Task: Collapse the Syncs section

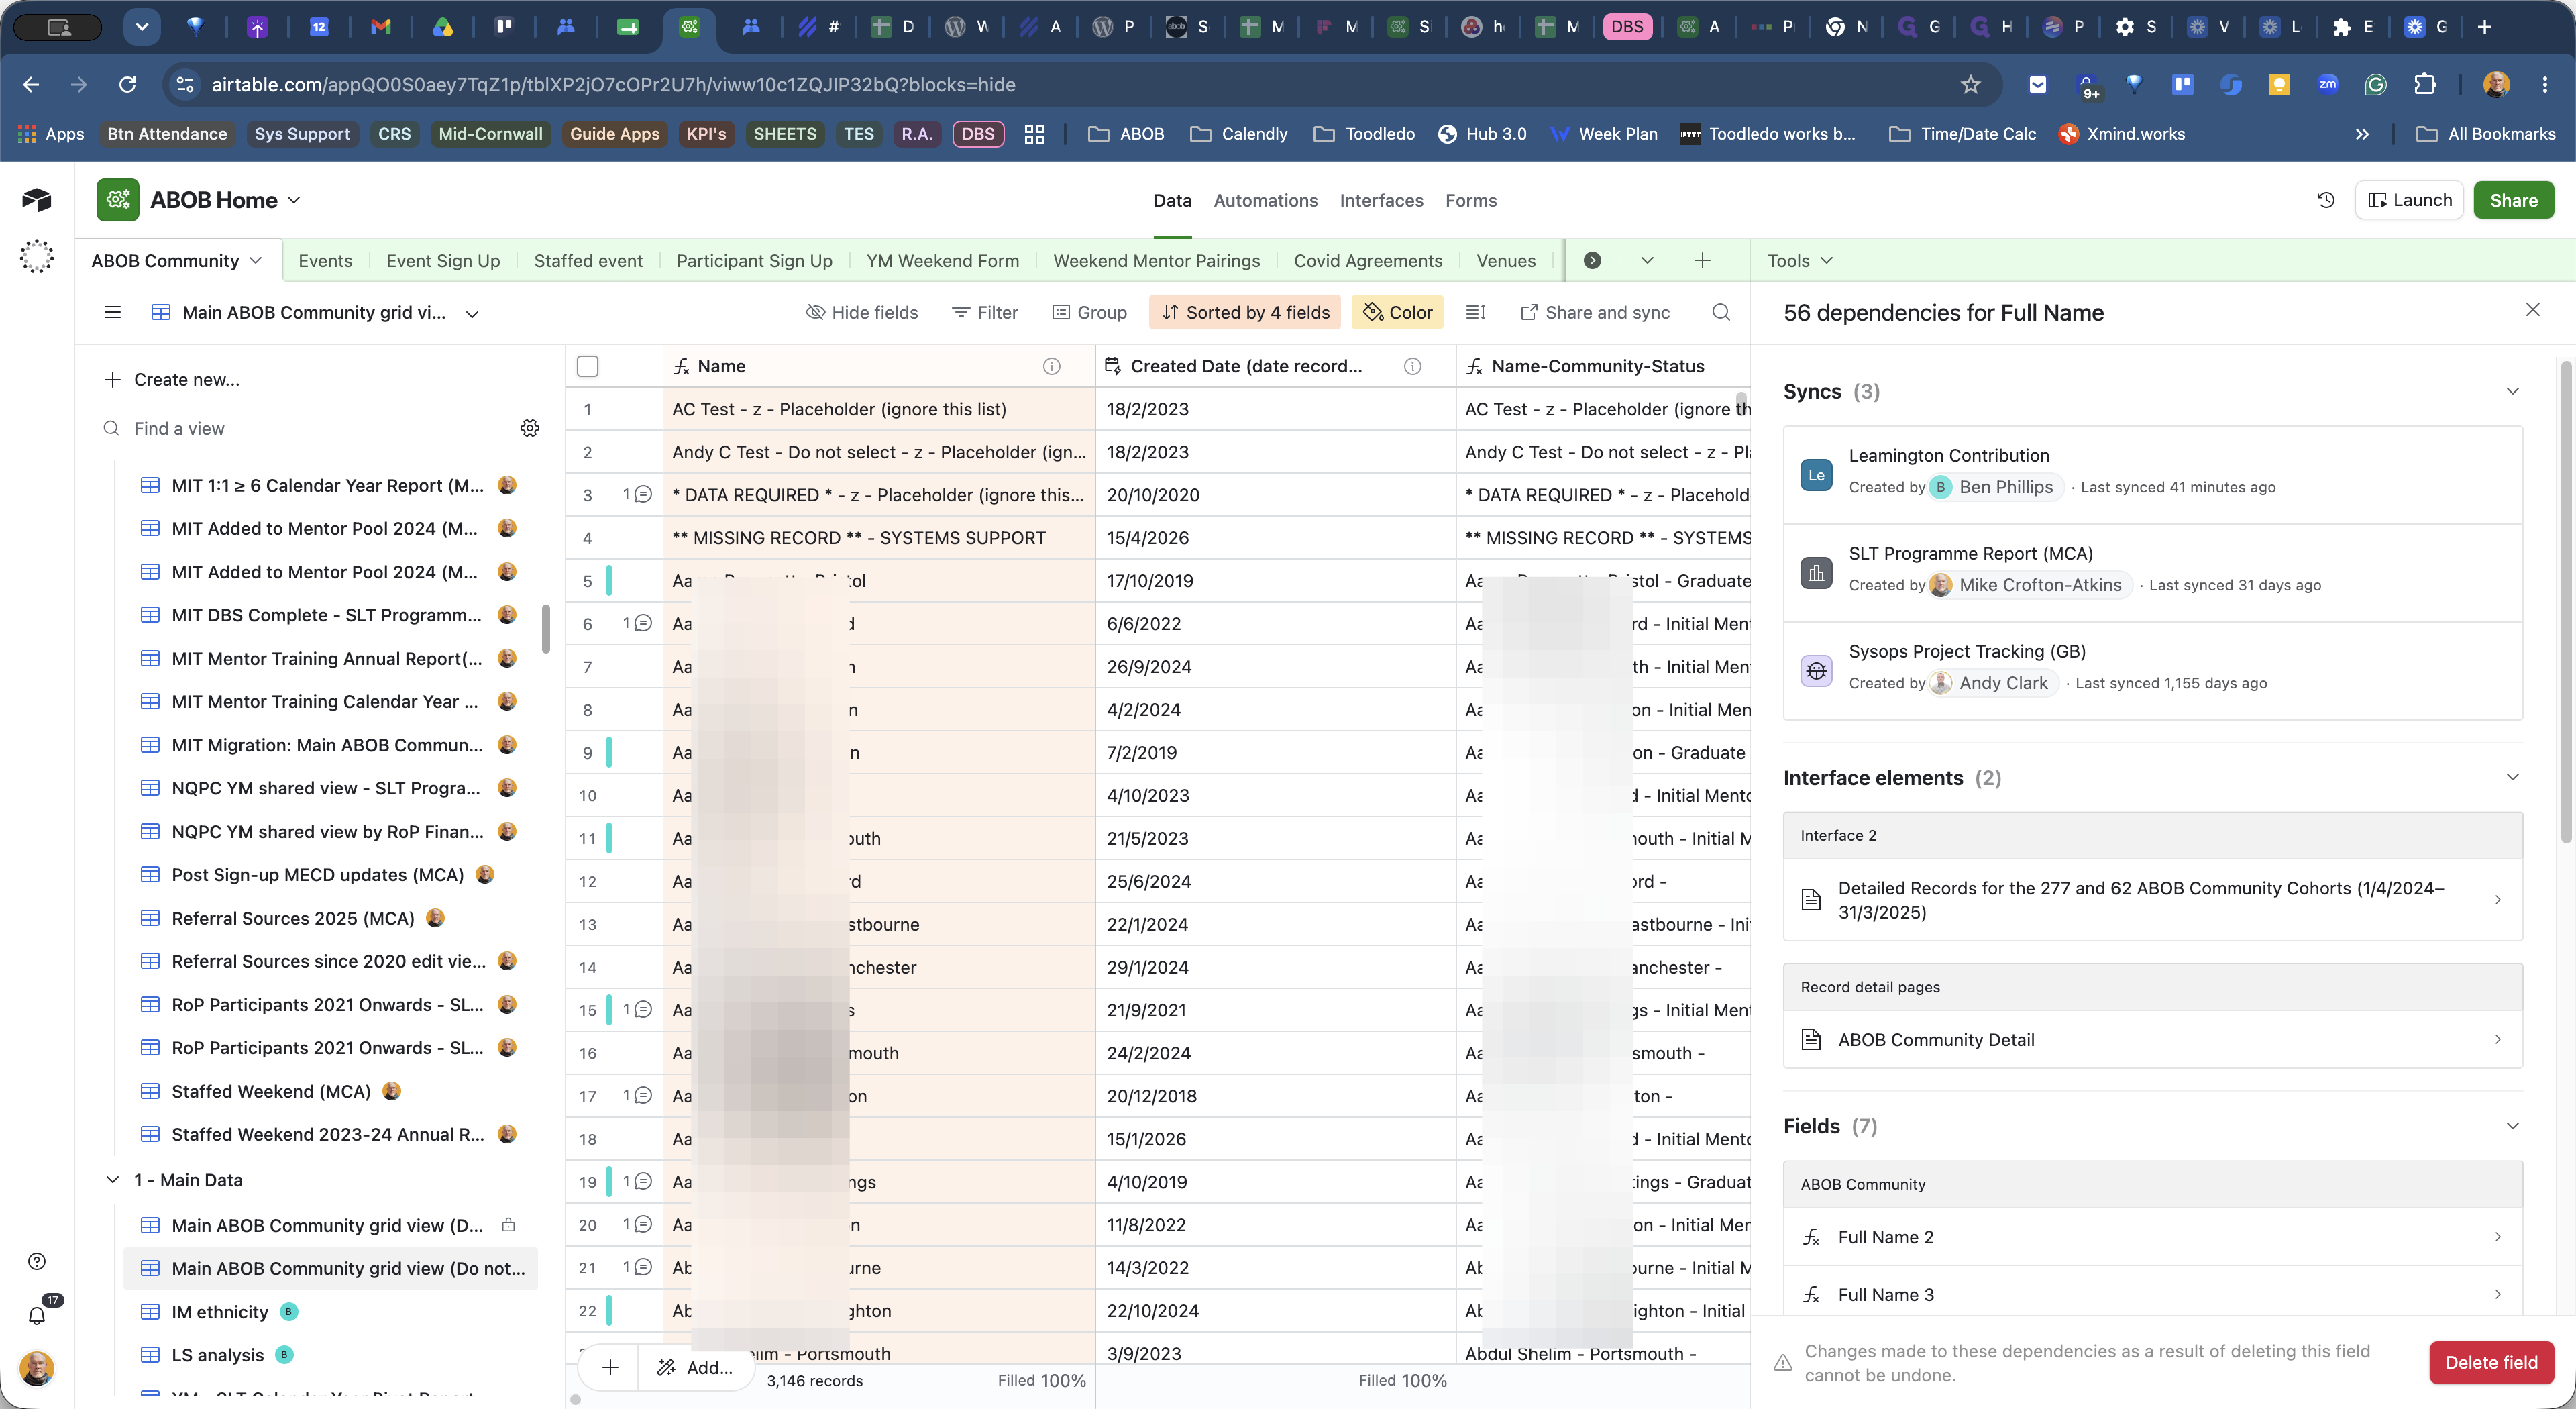Action: pyautogui.click(x=2512, y=391)
